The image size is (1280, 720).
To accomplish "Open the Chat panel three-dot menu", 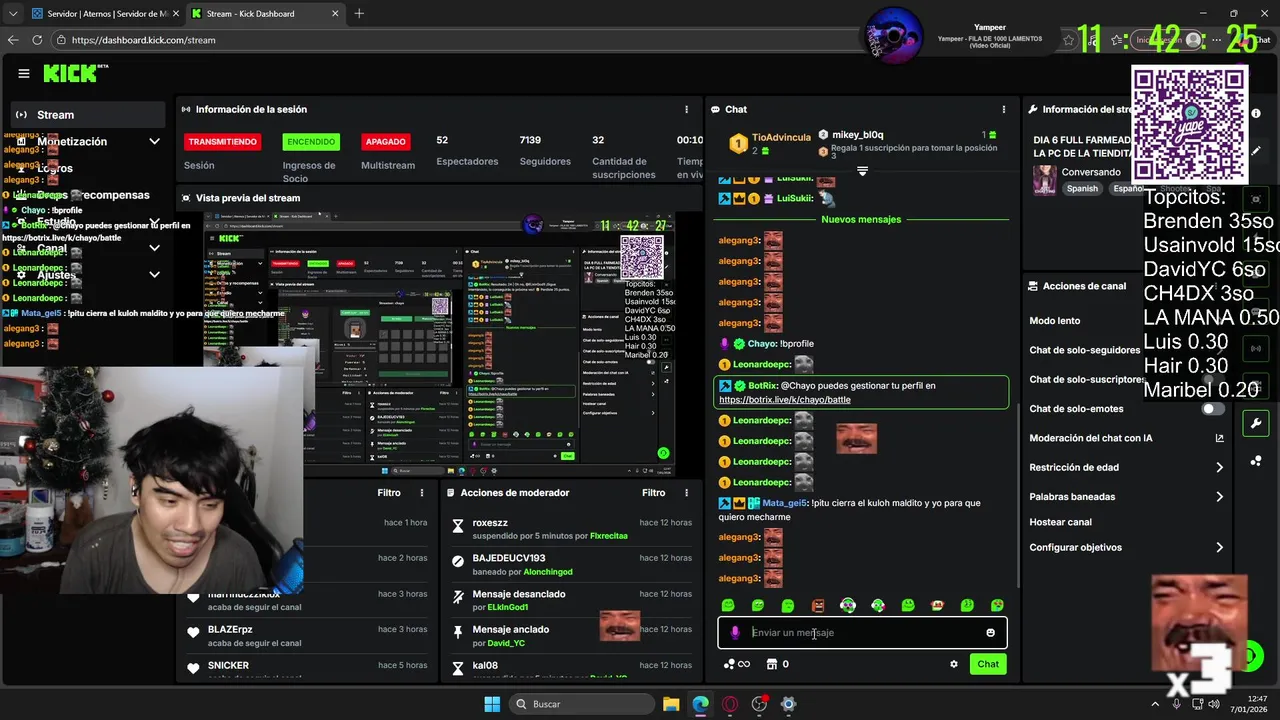I will tap(1004, 109).
